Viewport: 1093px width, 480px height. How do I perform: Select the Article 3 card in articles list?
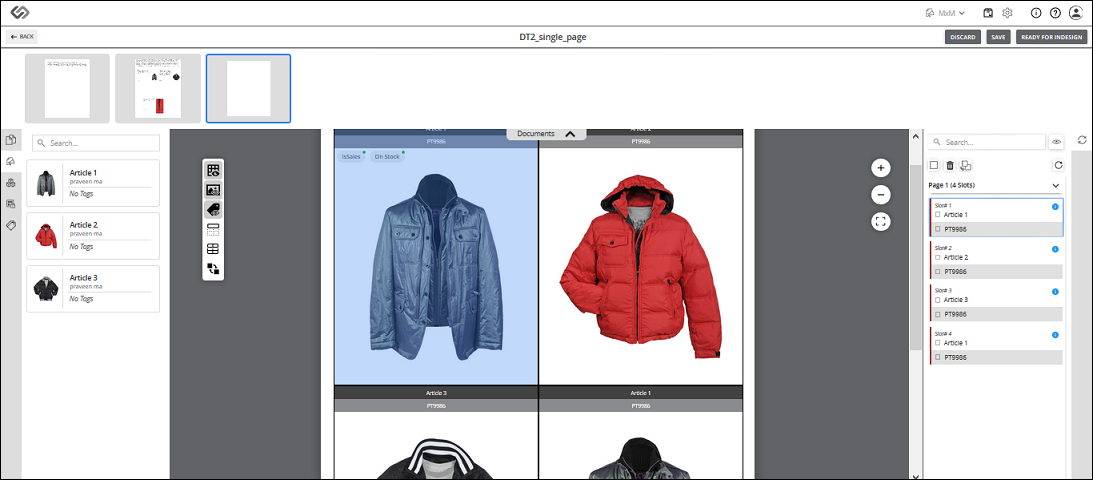[x=93, y=288]
